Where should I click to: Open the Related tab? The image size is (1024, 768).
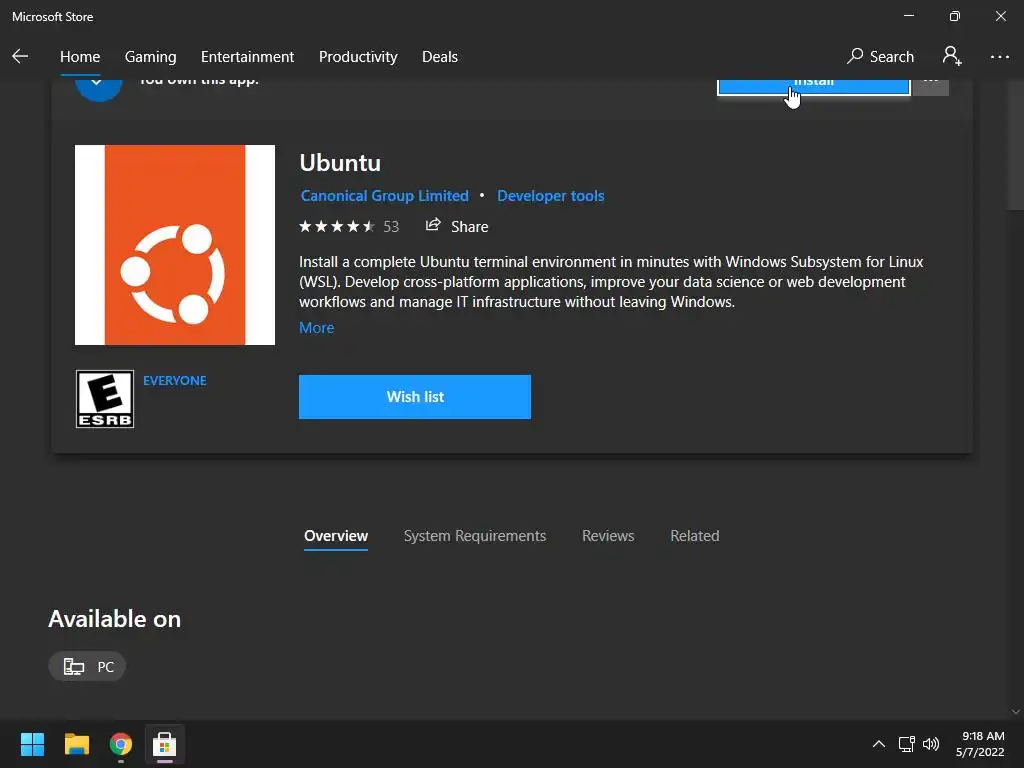[694, 536]
